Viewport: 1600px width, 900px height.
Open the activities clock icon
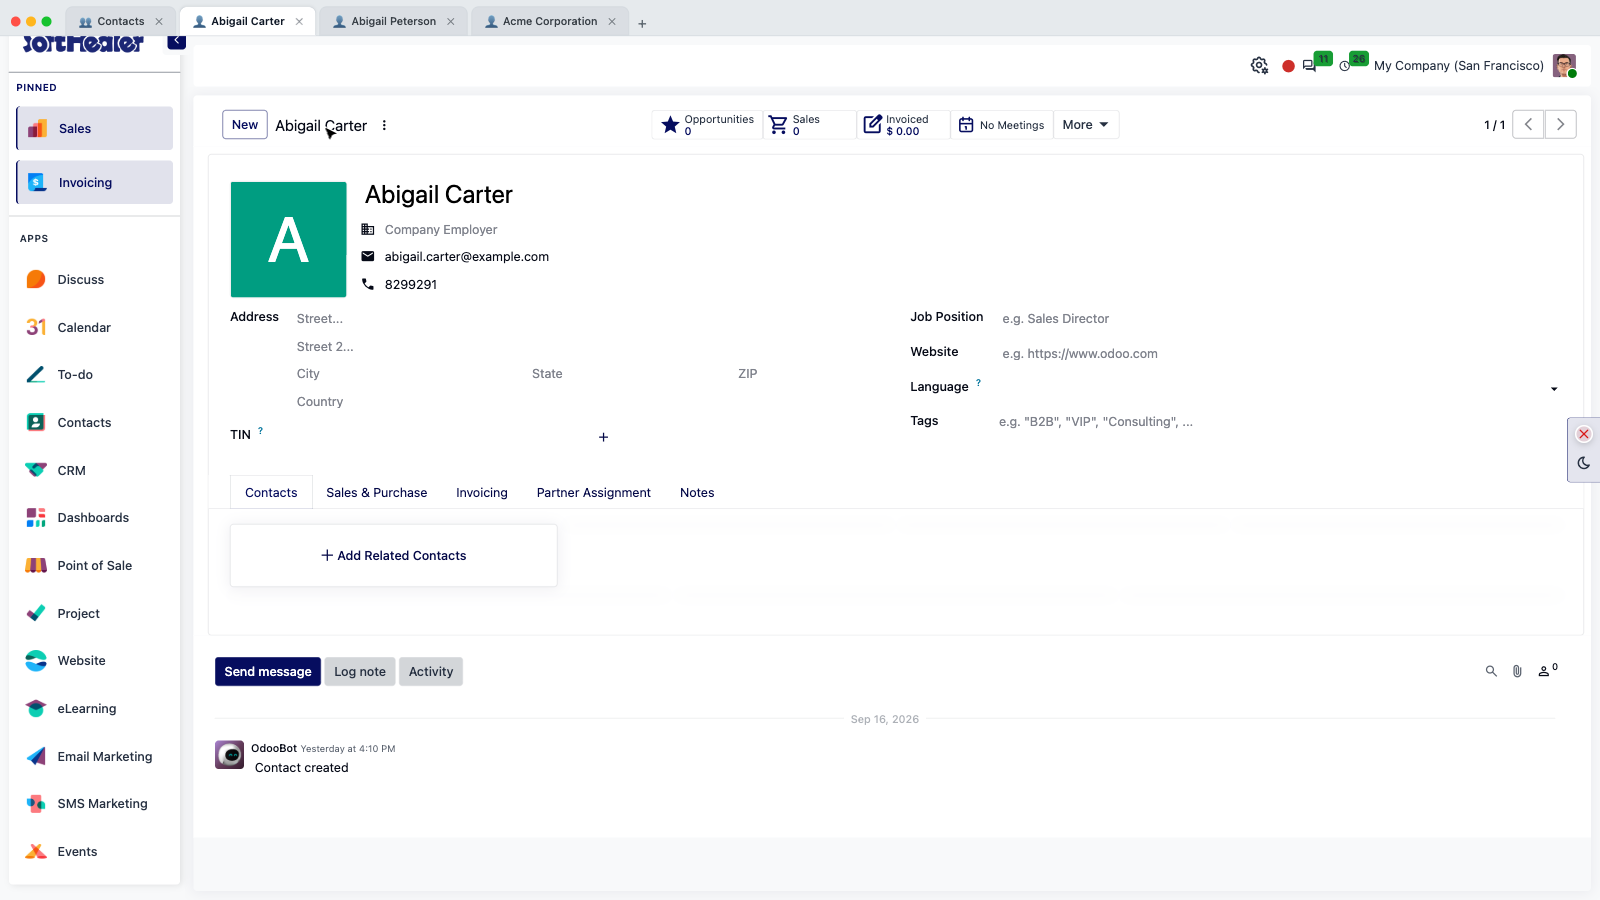coord(1346,66)
